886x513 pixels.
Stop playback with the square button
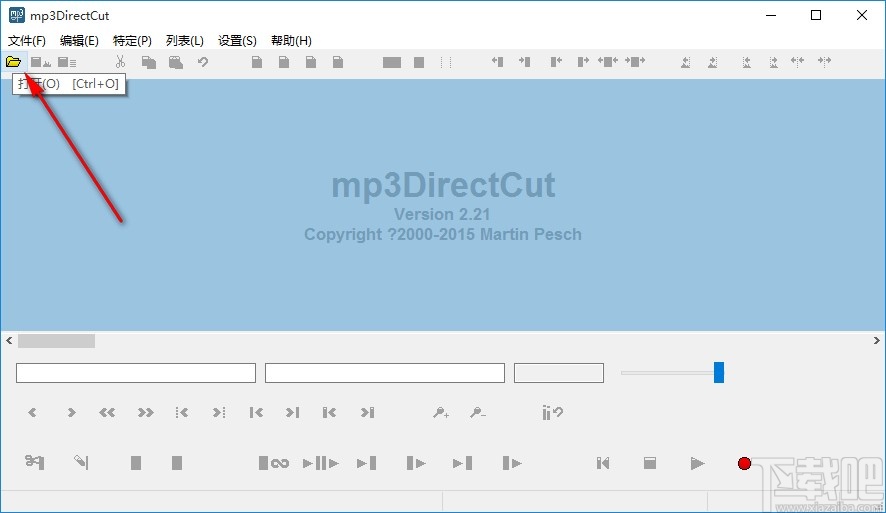click(x=650, y=463)
